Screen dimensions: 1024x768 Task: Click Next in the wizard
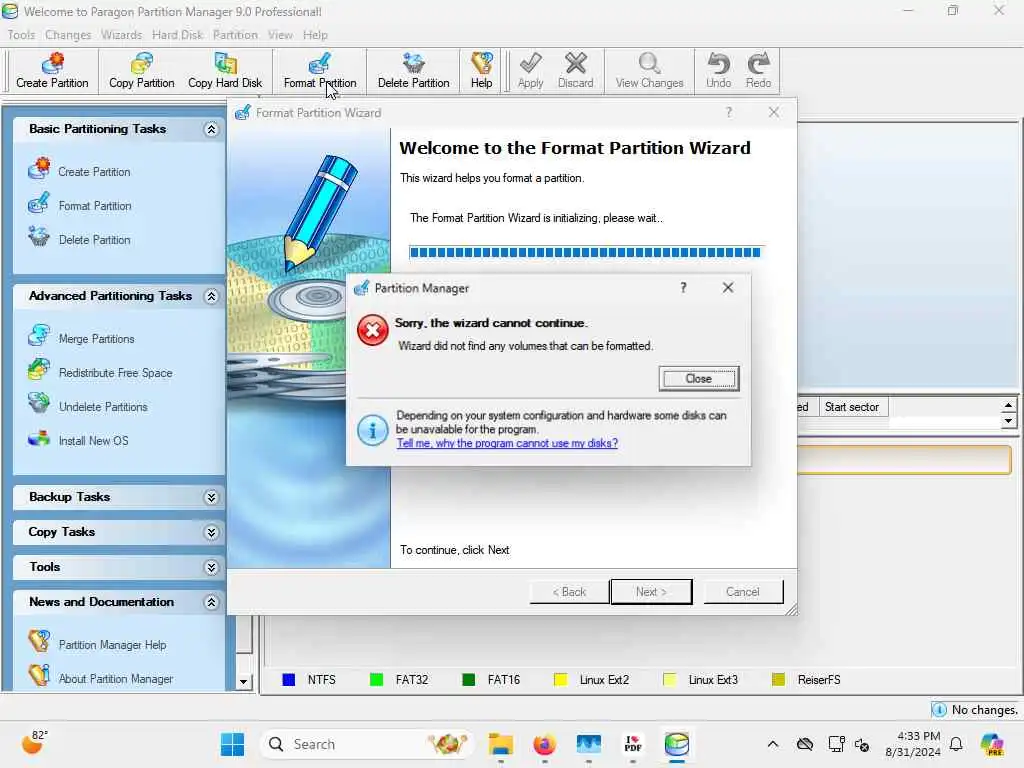pyautogui.click(x=651, y=592)
